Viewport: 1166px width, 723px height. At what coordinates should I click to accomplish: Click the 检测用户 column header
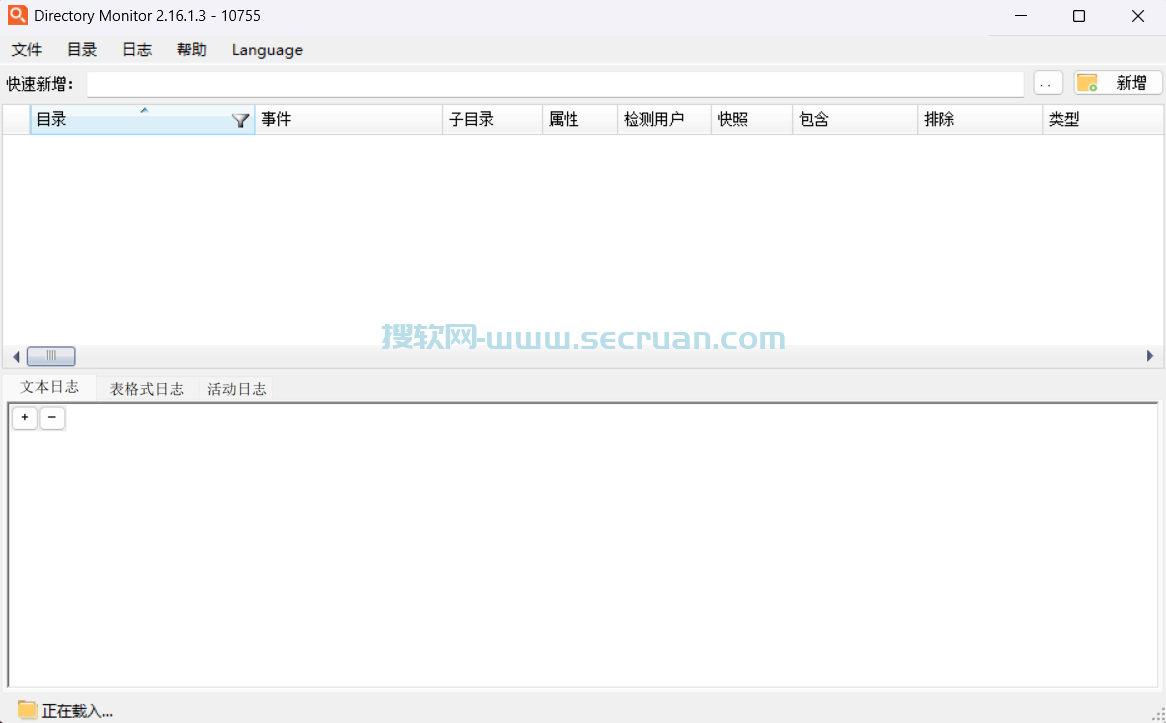click(x=664, y=119)
